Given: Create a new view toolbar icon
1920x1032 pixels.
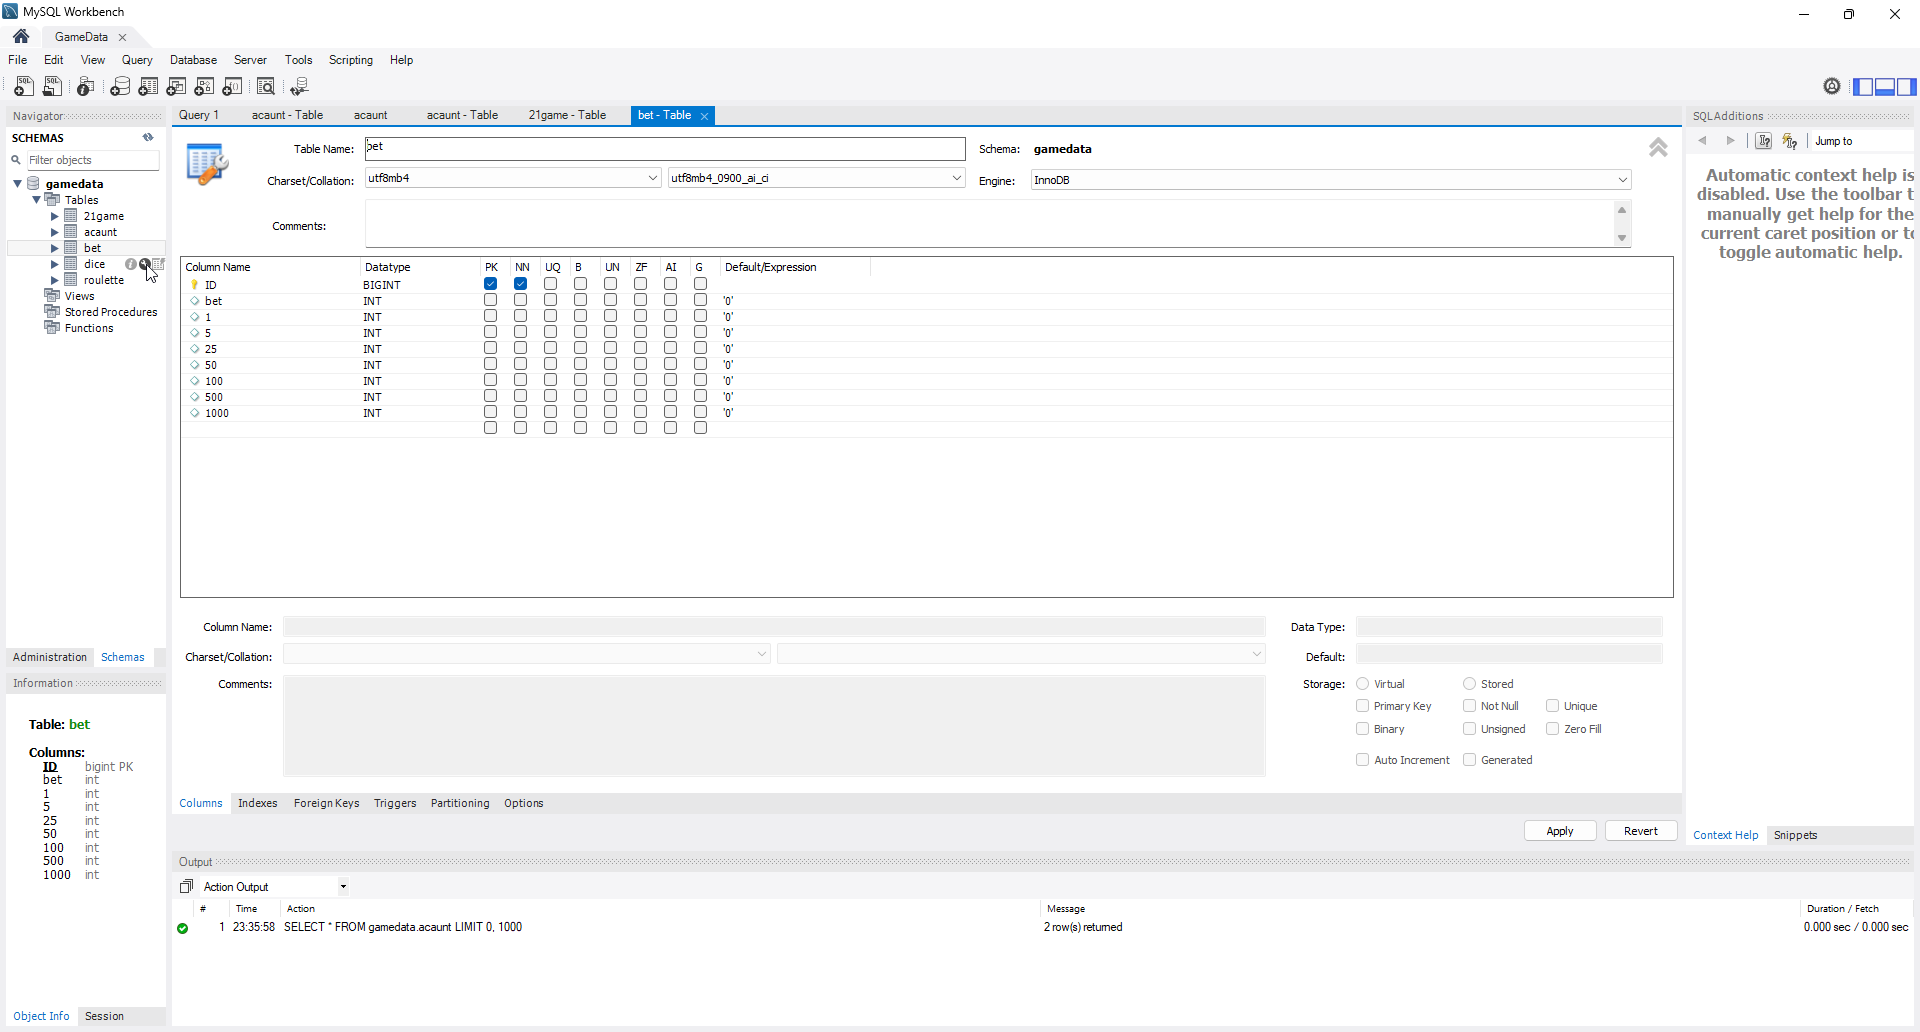Looking at the screenshot, I should pyautogui.click(x=176, y=87).
